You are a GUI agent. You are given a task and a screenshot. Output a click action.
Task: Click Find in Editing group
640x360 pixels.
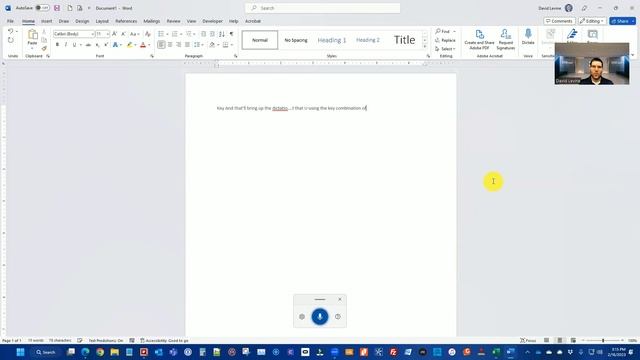coord(443,31)
